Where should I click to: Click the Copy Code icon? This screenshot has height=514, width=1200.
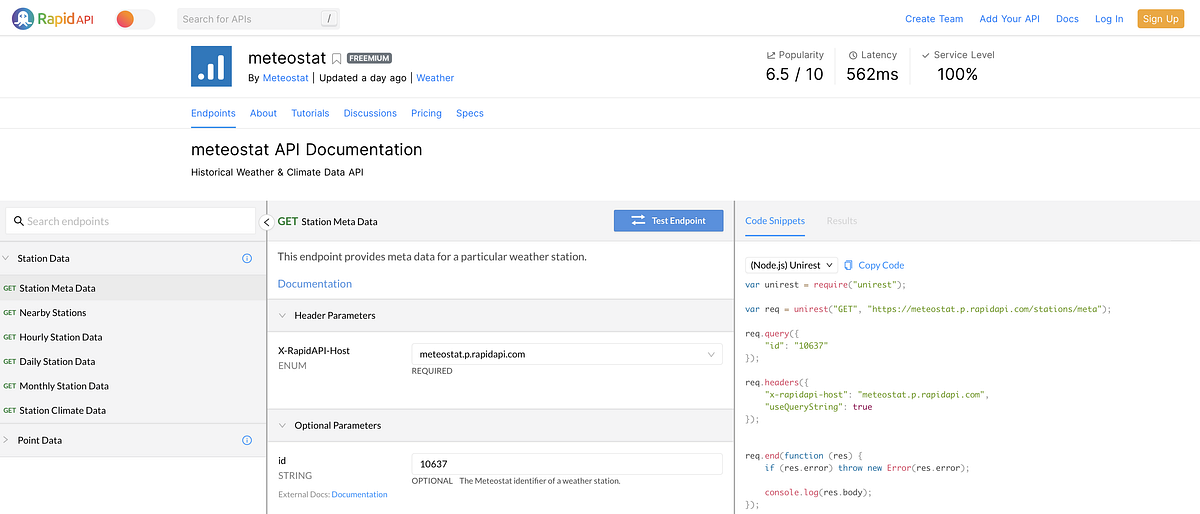pyautogui.click(x=848, y=265)
